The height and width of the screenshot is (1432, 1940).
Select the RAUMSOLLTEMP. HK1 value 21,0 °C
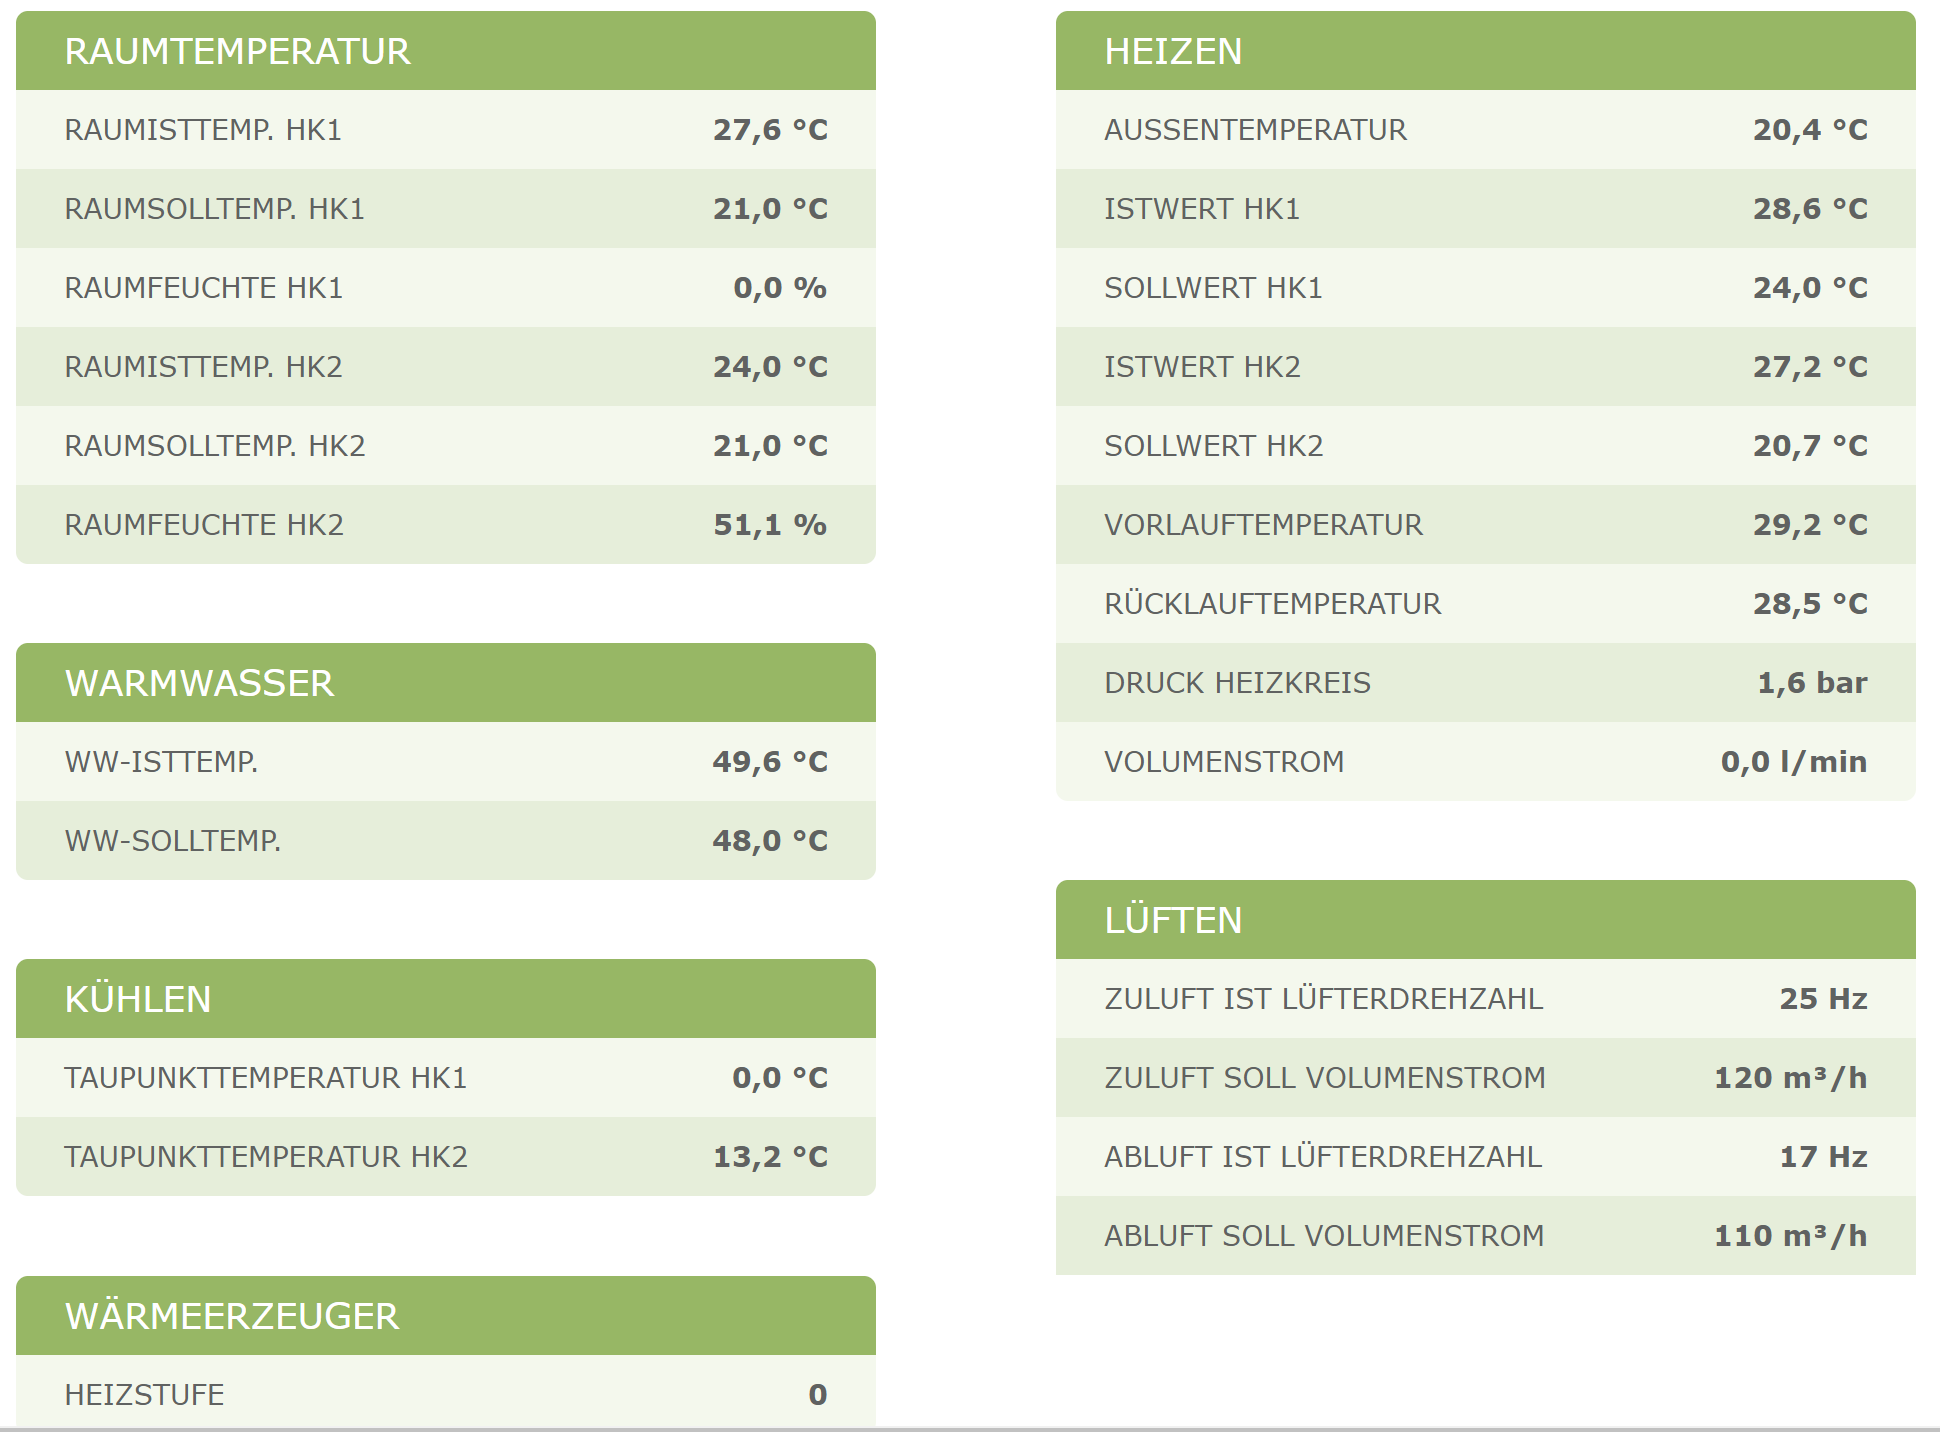770,209
